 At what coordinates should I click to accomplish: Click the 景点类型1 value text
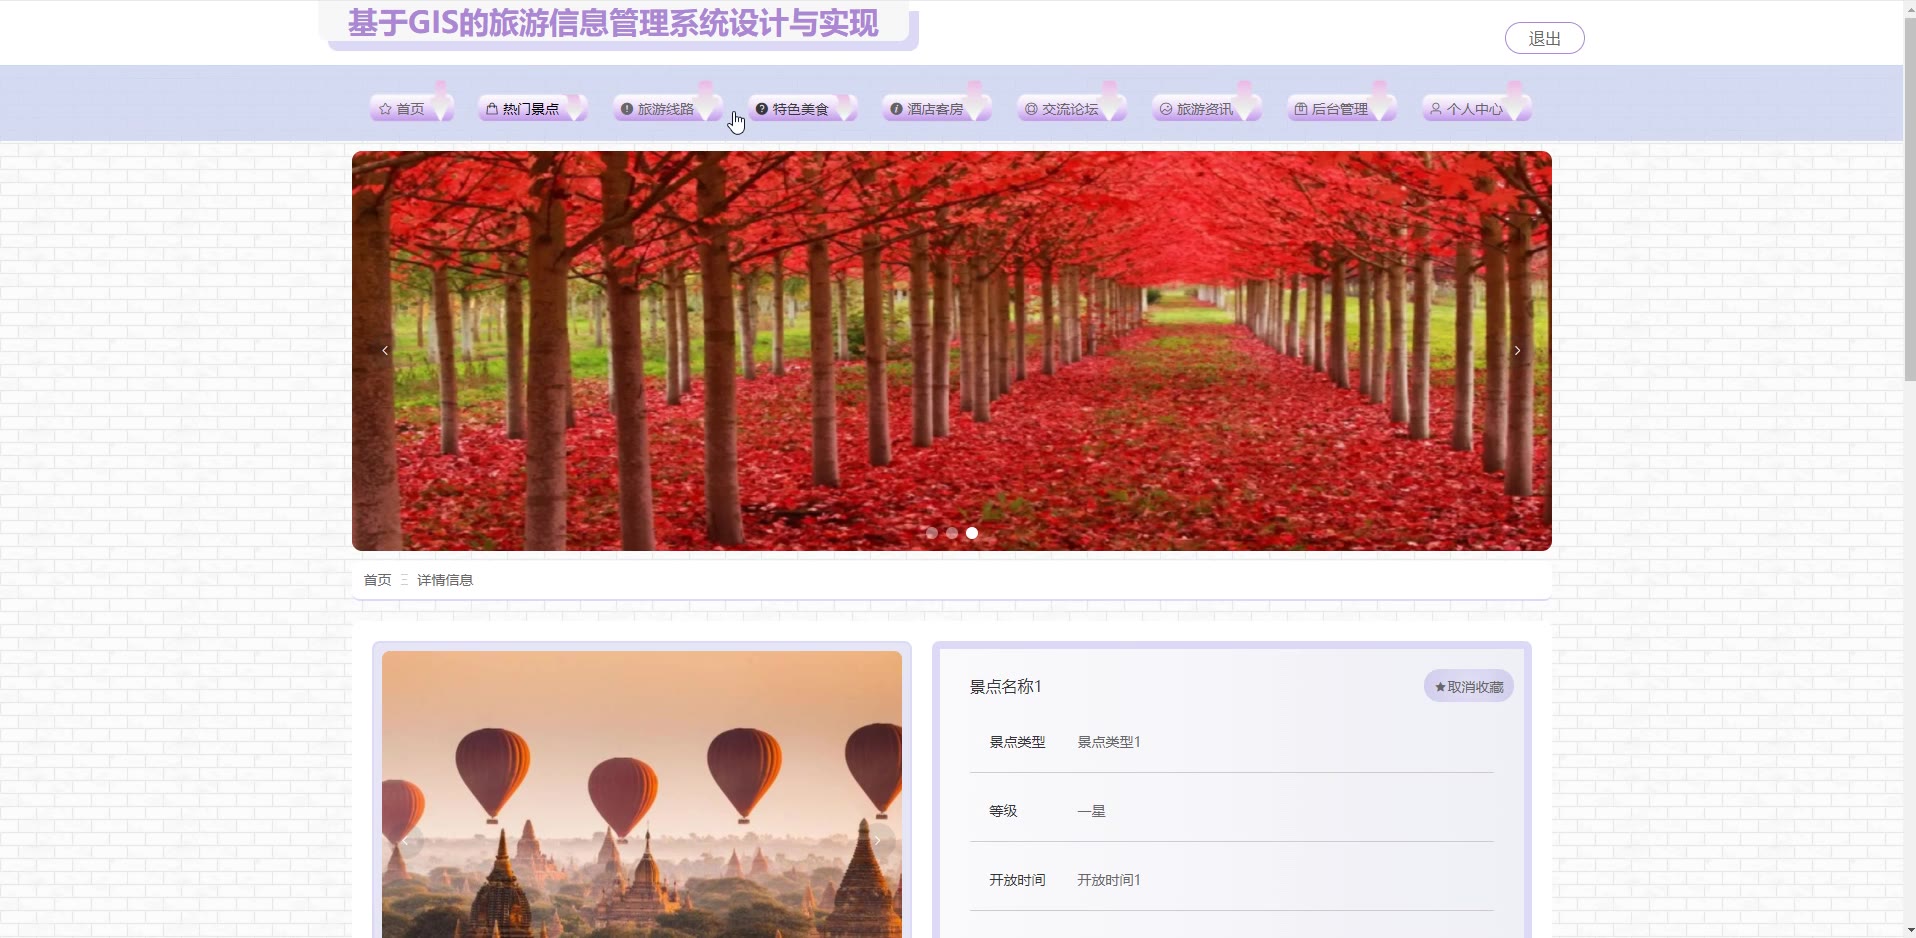(1109, 742)
